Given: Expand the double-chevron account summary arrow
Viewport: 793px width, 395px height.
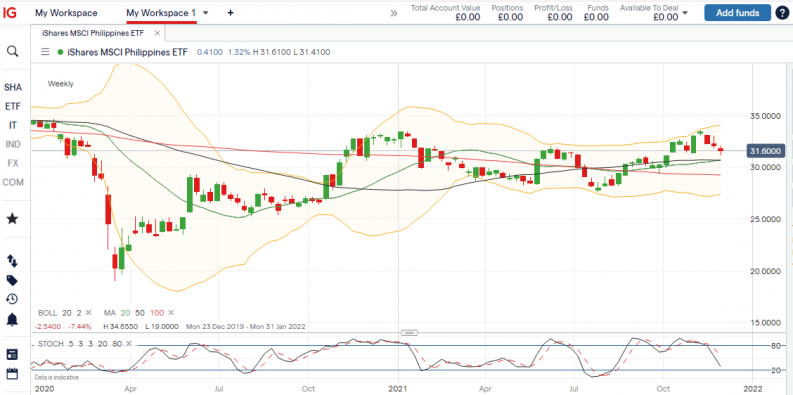Looking at the screenshot, I should pyautogui.click(x=394, y=13).
